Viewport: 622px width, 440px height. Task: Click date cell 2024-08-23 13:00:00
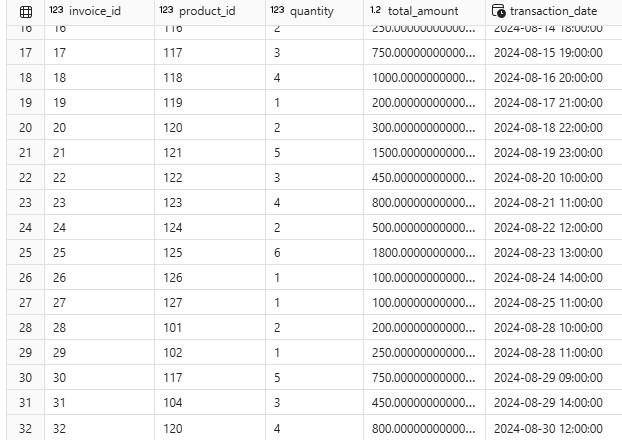(x=554, y=252)
